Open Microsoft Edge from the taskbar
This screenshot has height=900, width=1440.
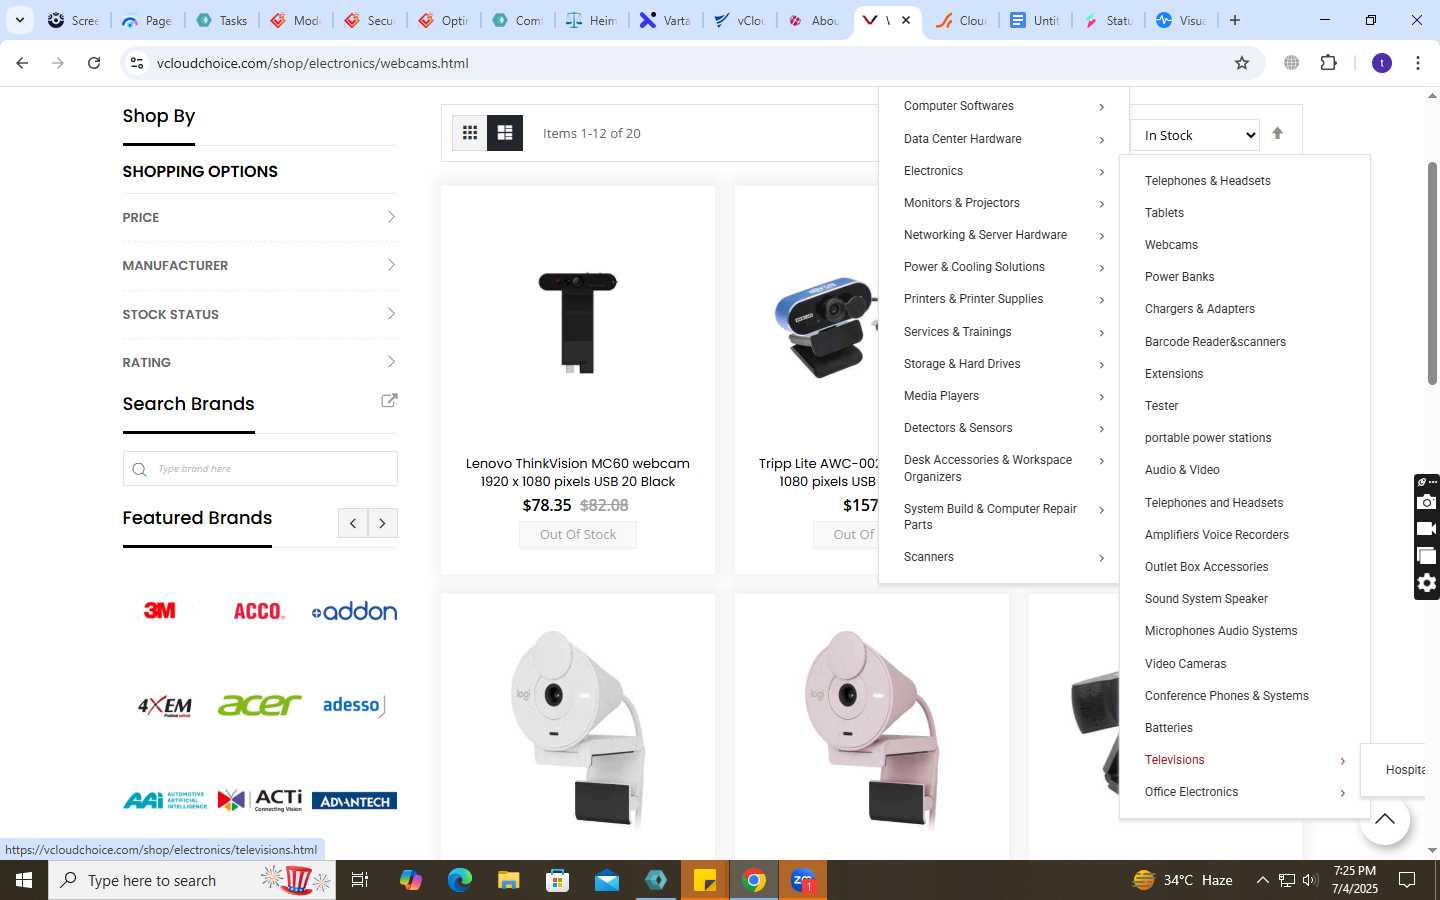pyautogui.click(x=460, y=880)
